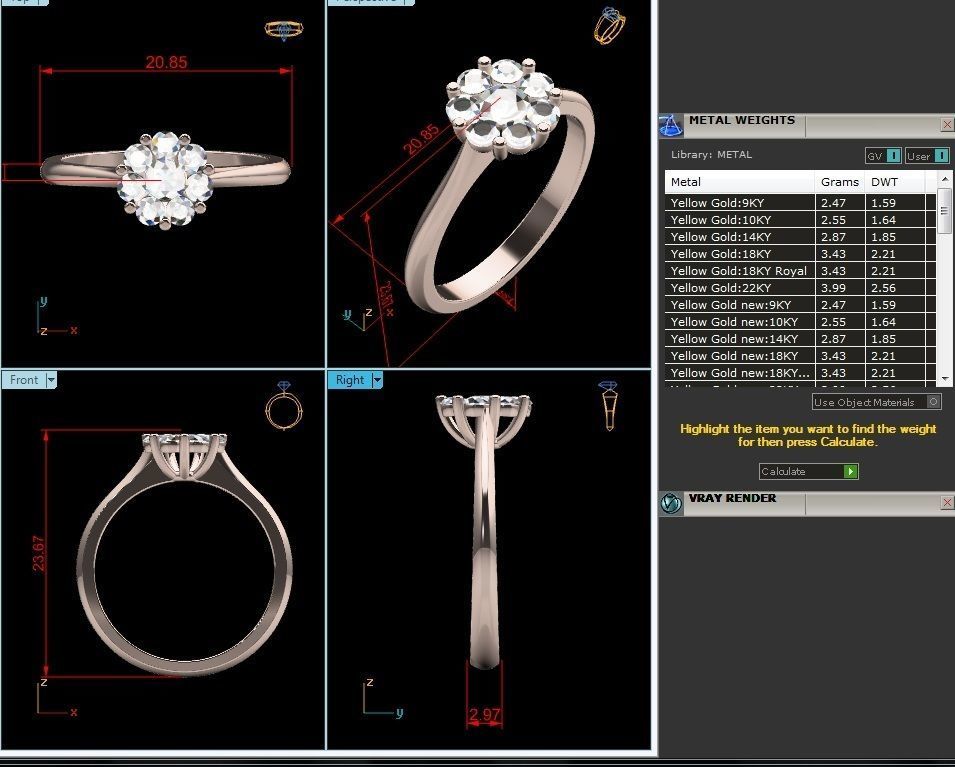The image size is (955, 767).
Task: Click the Top viewport ring thumbnail icon
Action: pos(284,30)
